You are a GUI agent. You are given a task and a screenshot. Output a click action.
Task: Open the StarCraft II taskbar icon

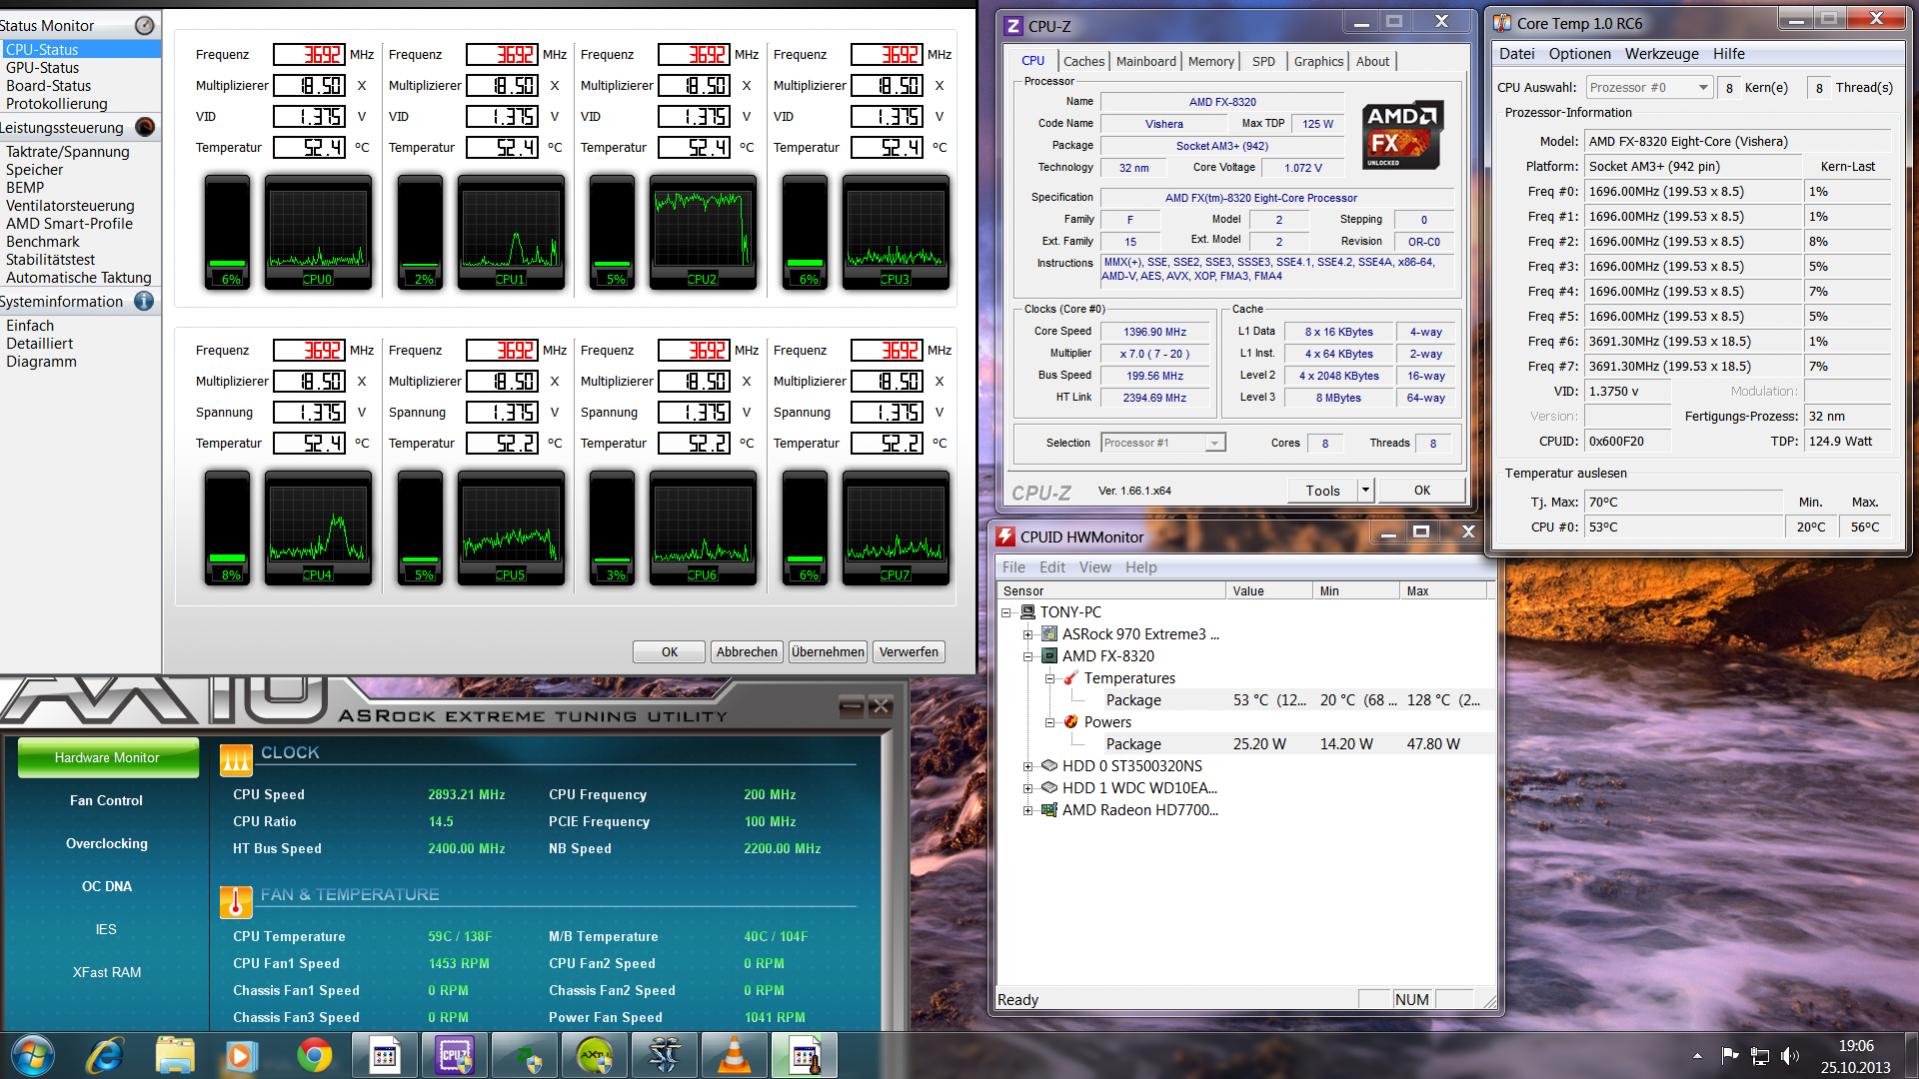[x=664, y=1056]
